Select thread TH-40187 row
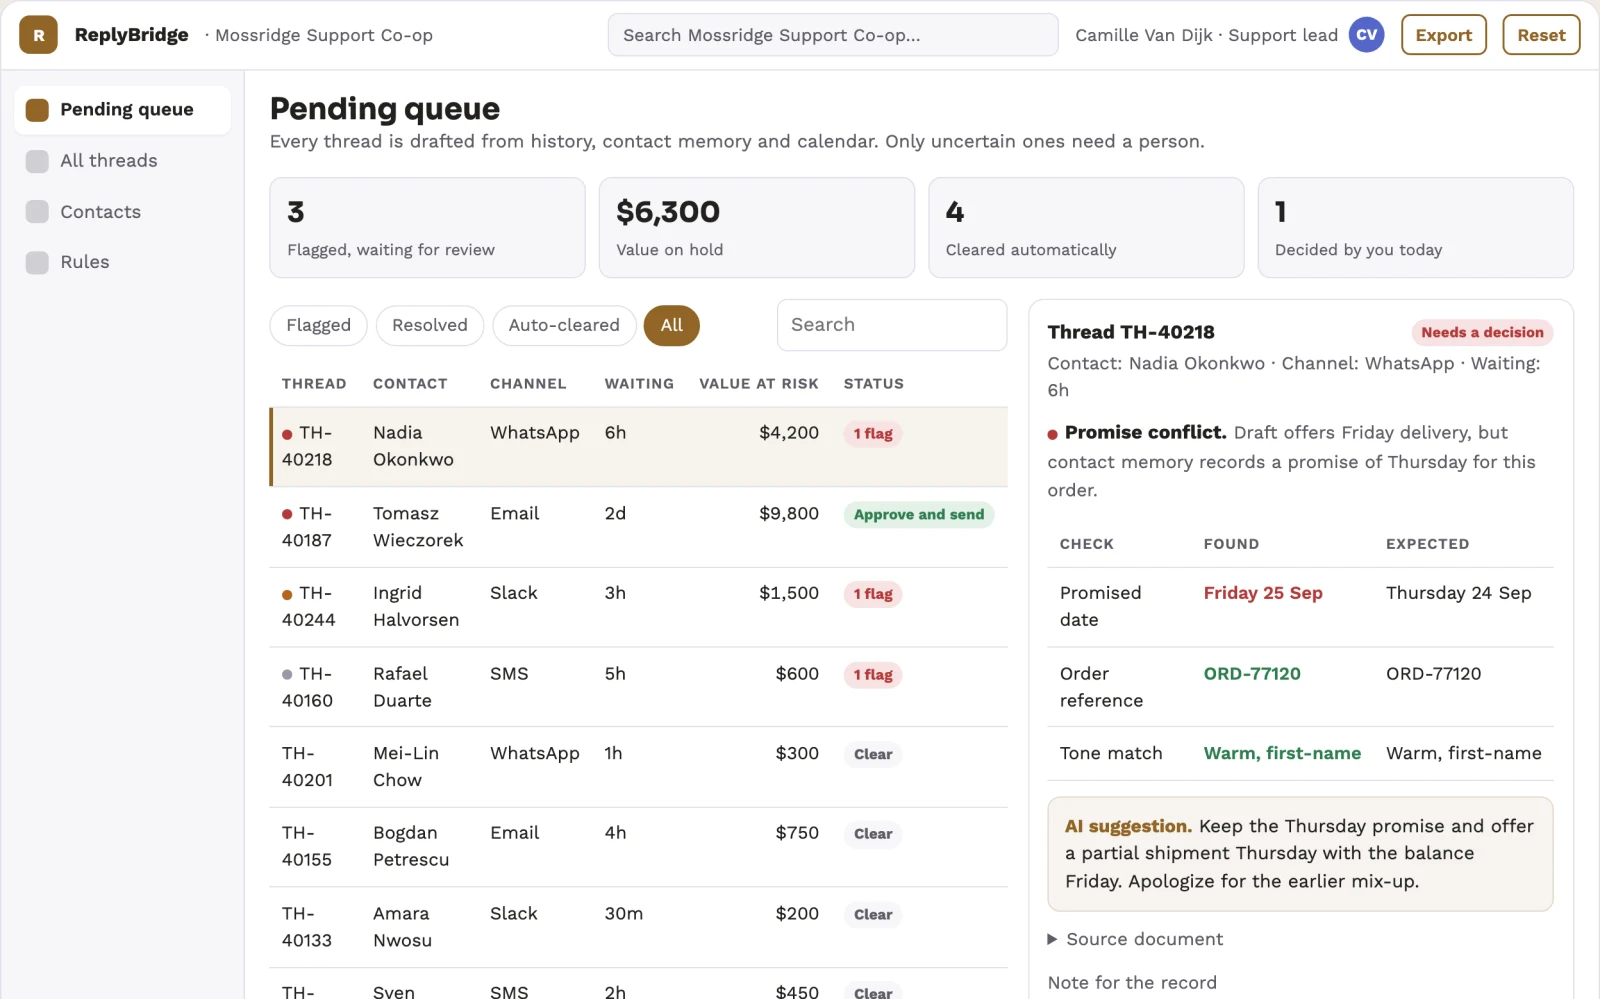This screenshot has height=999, width=1600. 638,527
